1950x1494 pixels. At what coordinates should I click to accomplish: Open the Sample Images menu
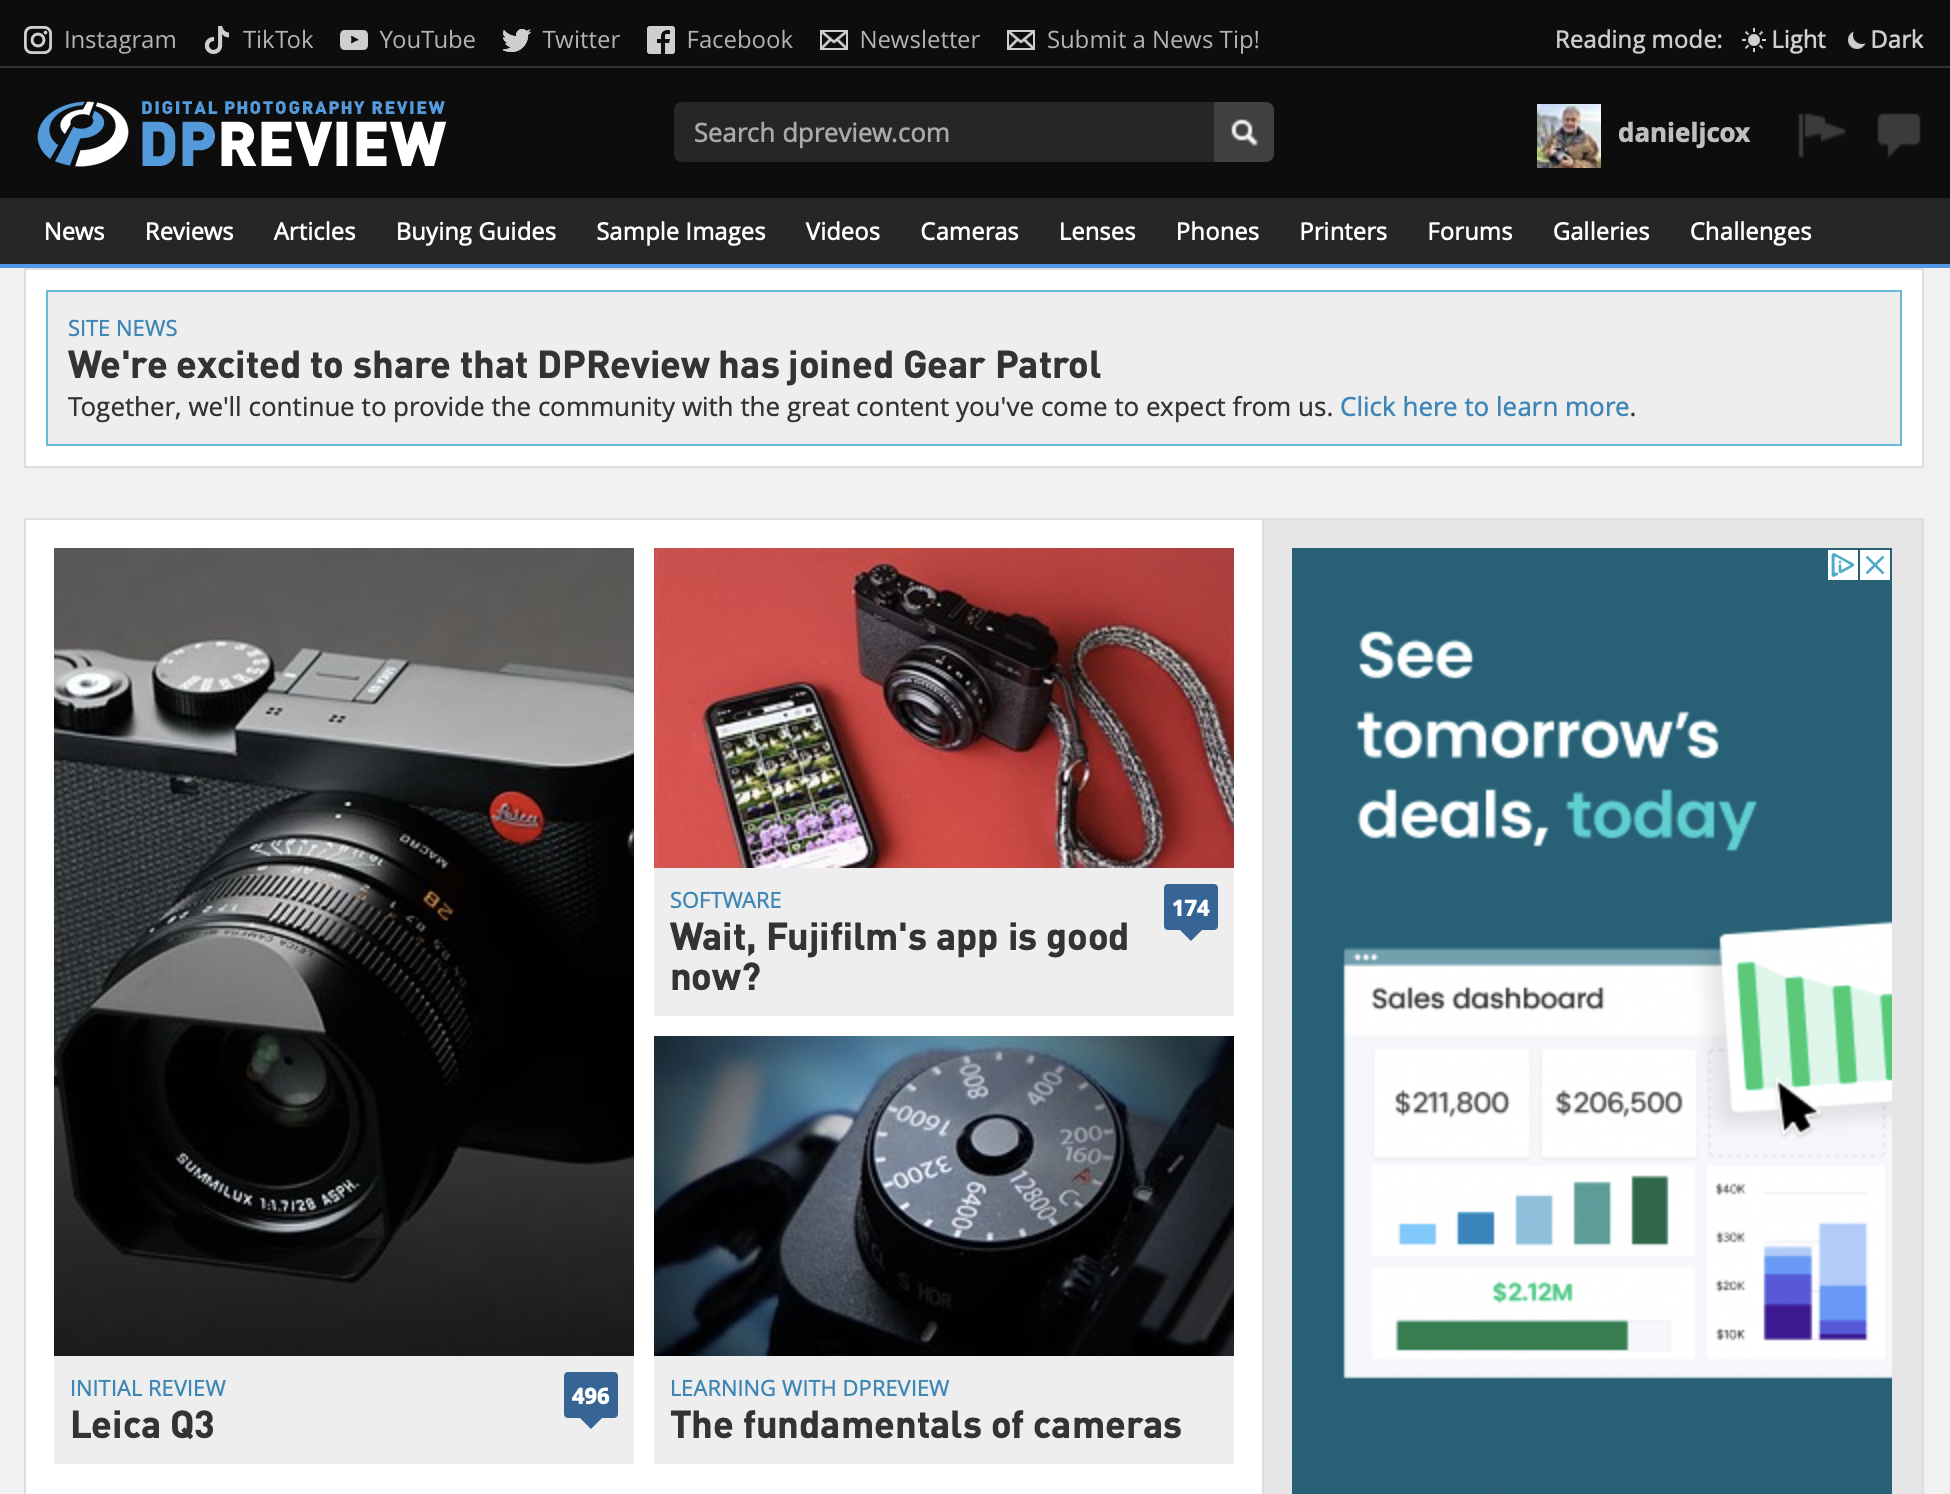click(680, 231)
